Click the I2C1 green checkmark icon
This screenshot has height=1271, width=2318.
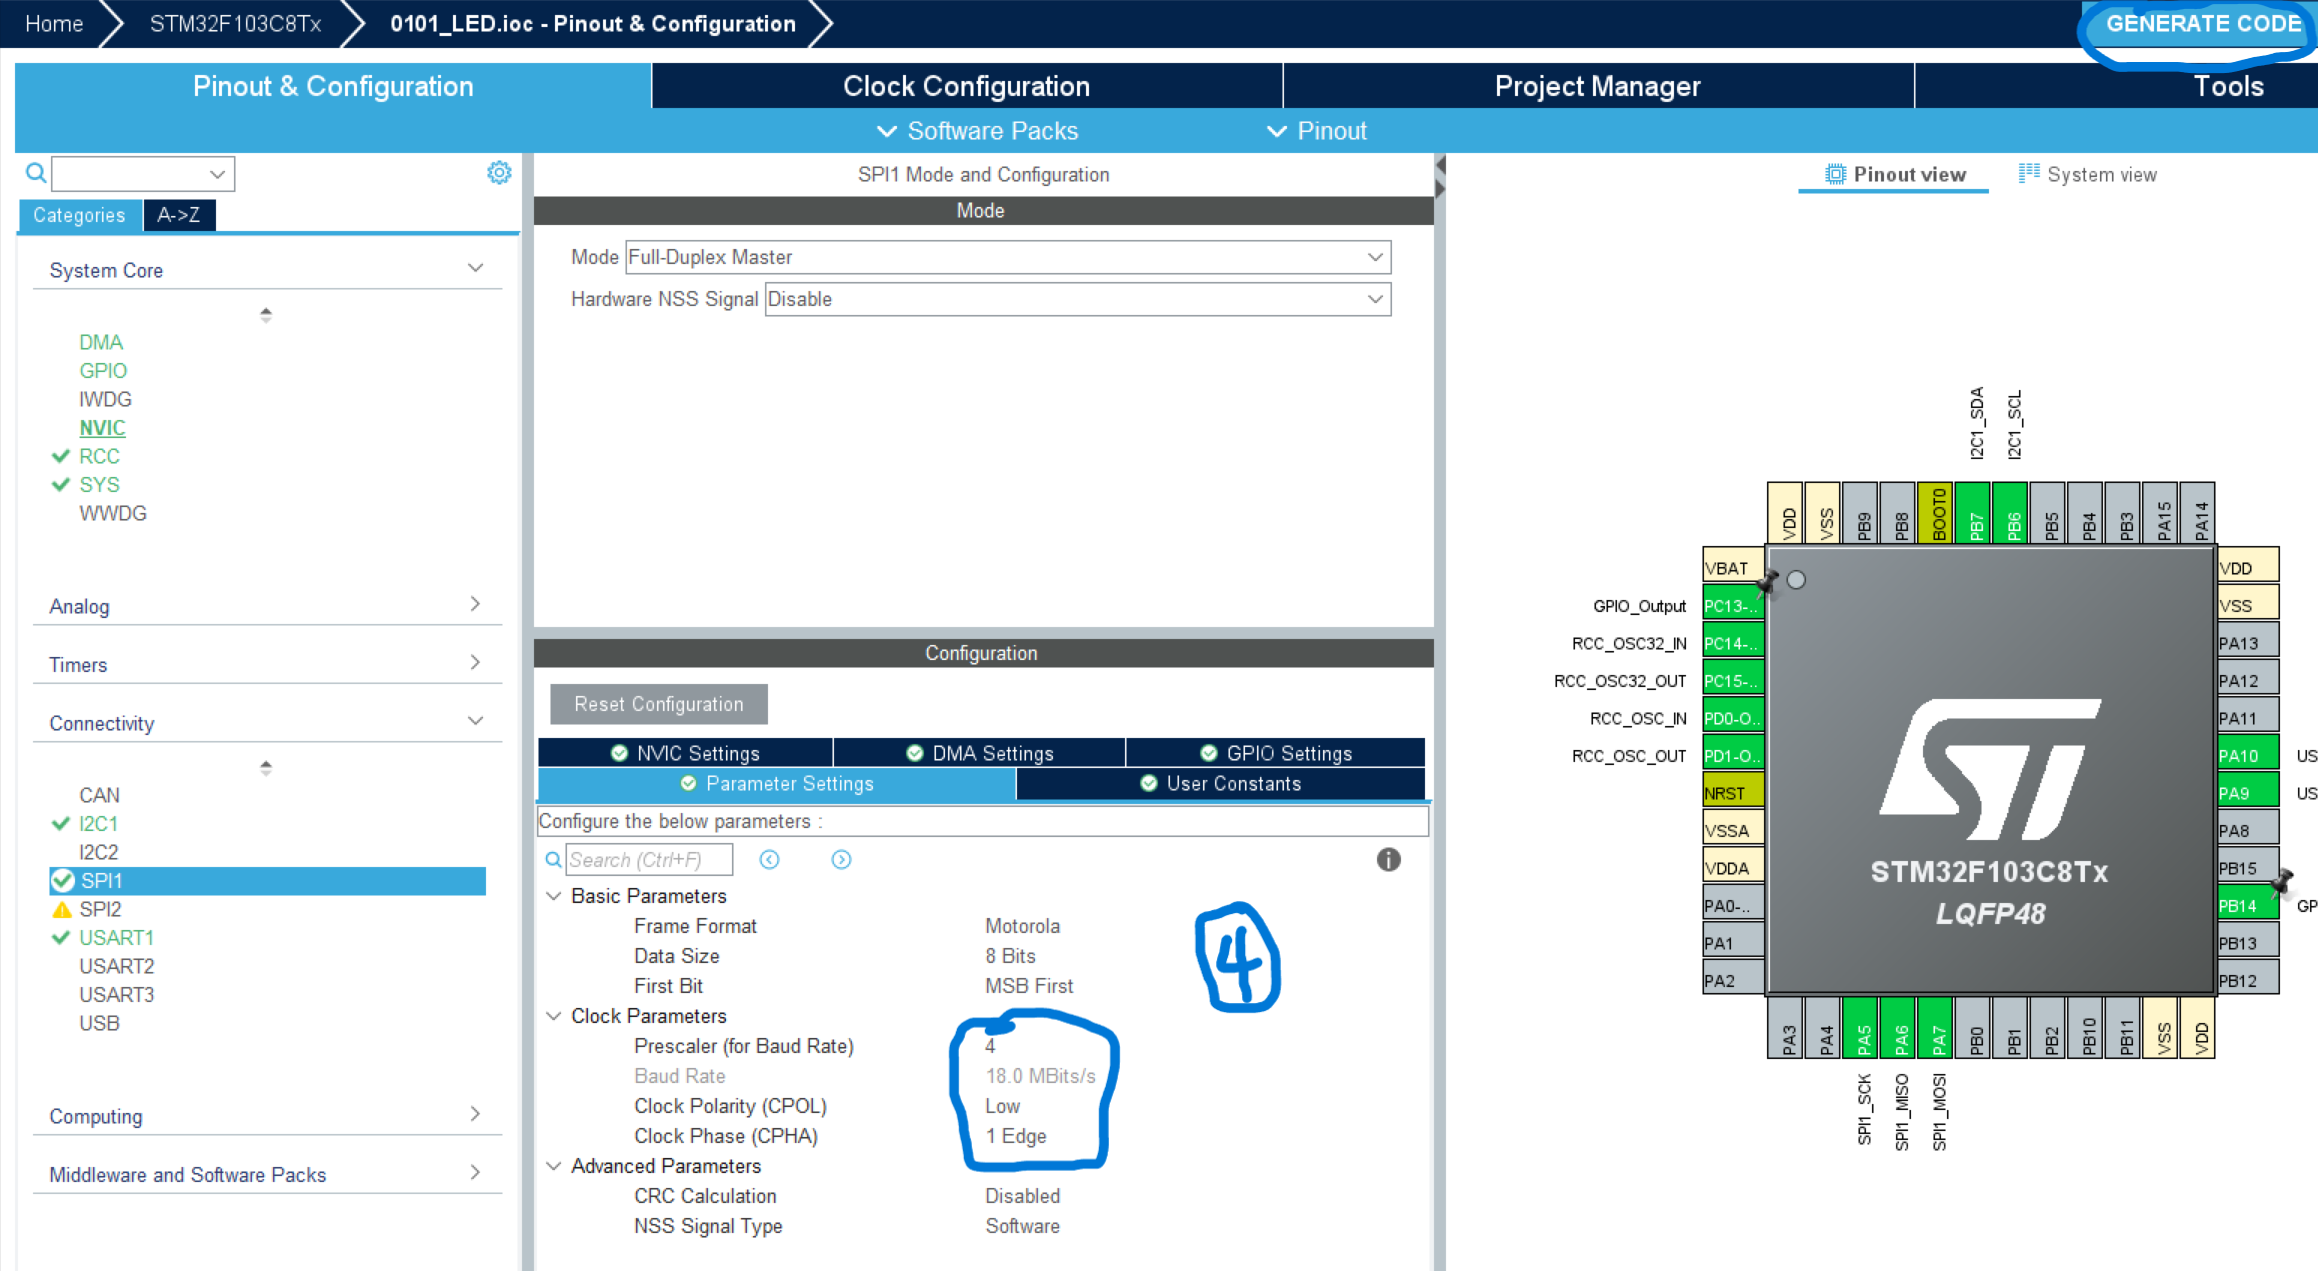[x=61, y=823]
